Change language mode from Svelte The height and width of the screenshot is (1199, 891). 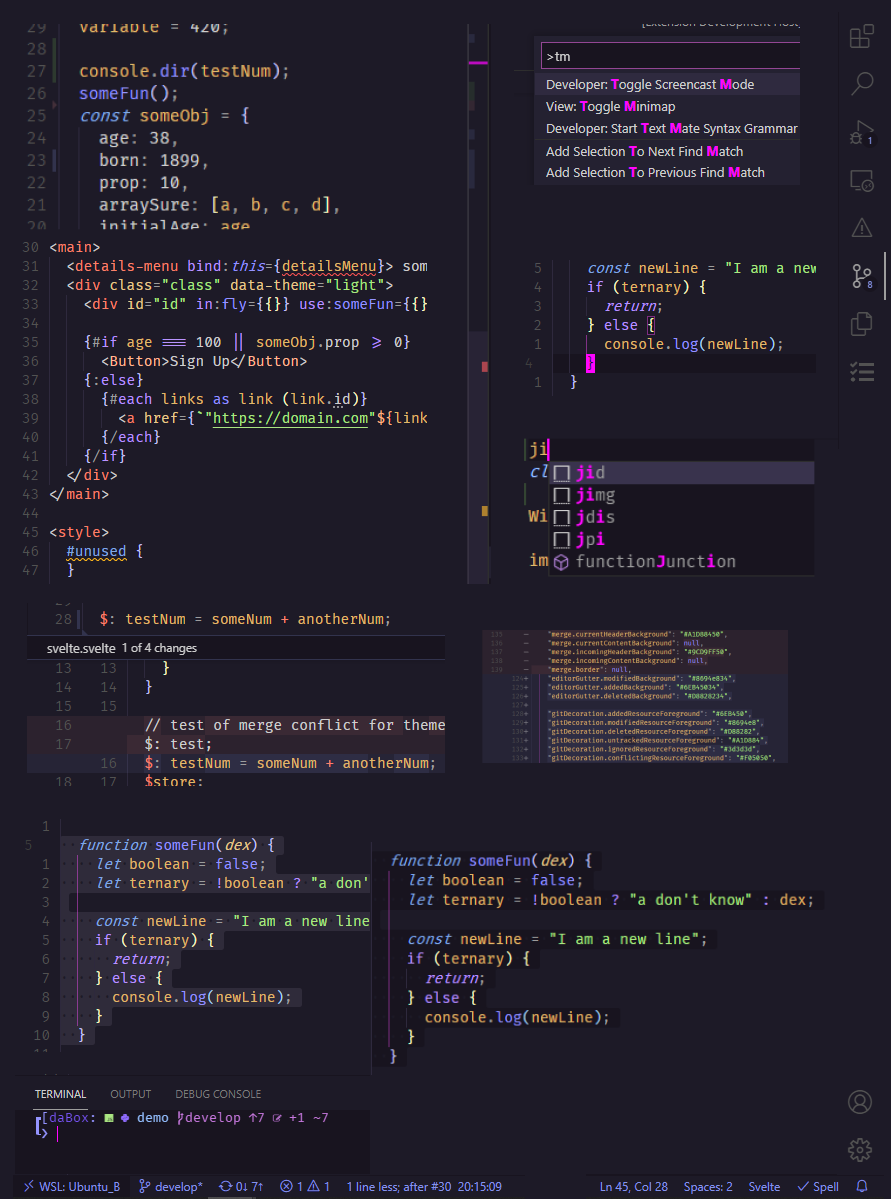[x=764, y=1187]
